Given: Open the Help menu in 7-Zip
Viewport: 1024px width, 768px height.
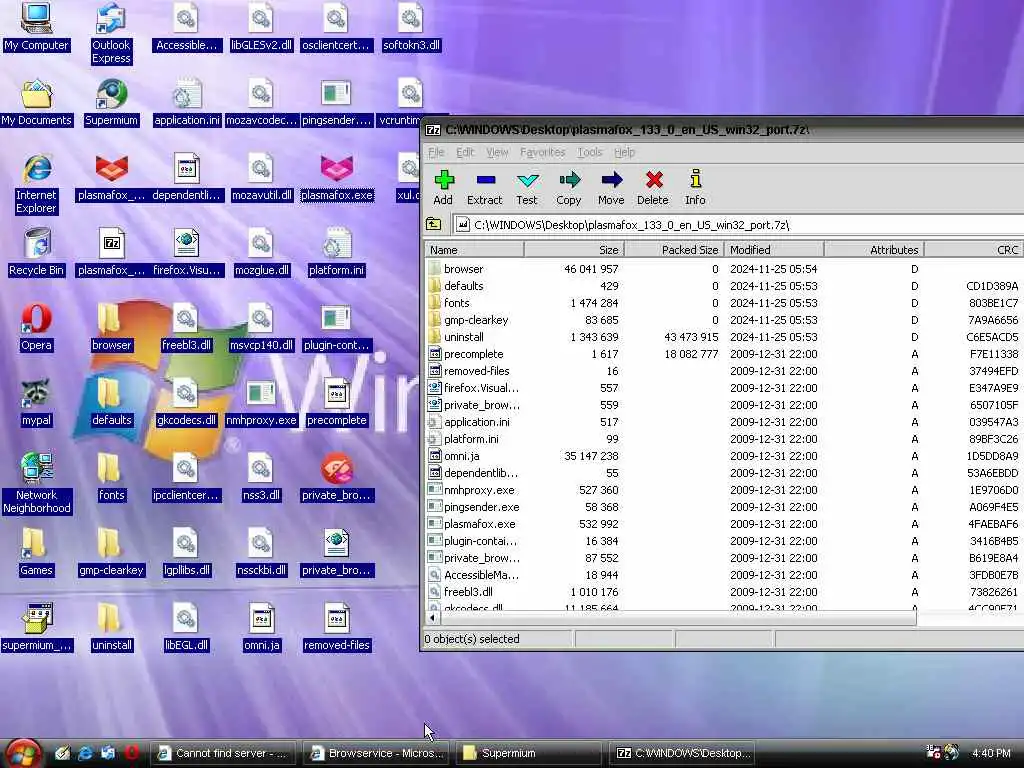Looking at the screenshot, I should point(624,152).
